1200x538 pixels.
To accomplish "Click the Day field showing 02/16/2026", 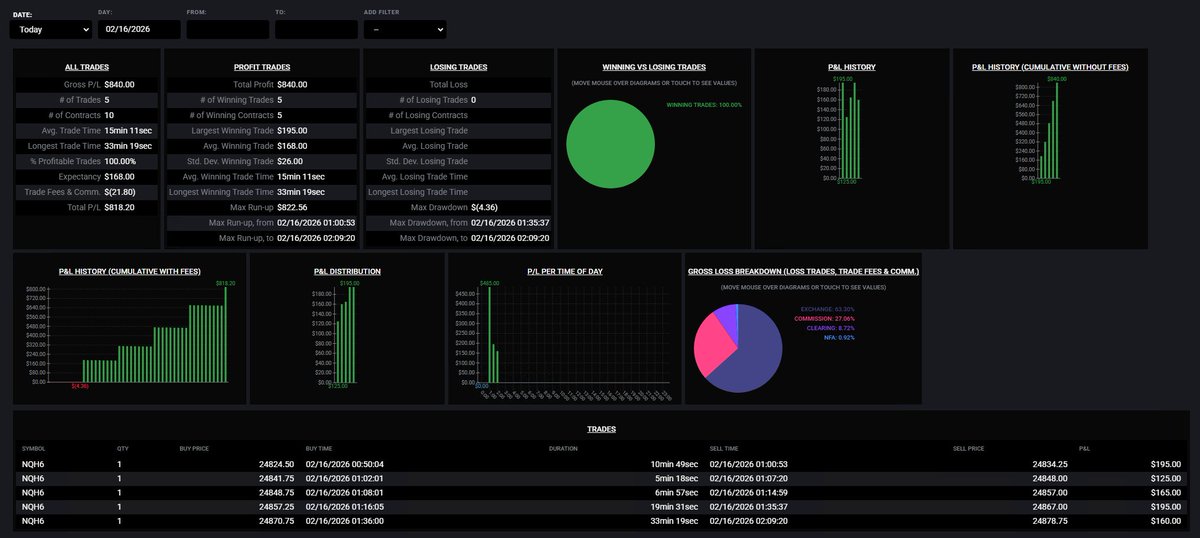I will point(139,30).
